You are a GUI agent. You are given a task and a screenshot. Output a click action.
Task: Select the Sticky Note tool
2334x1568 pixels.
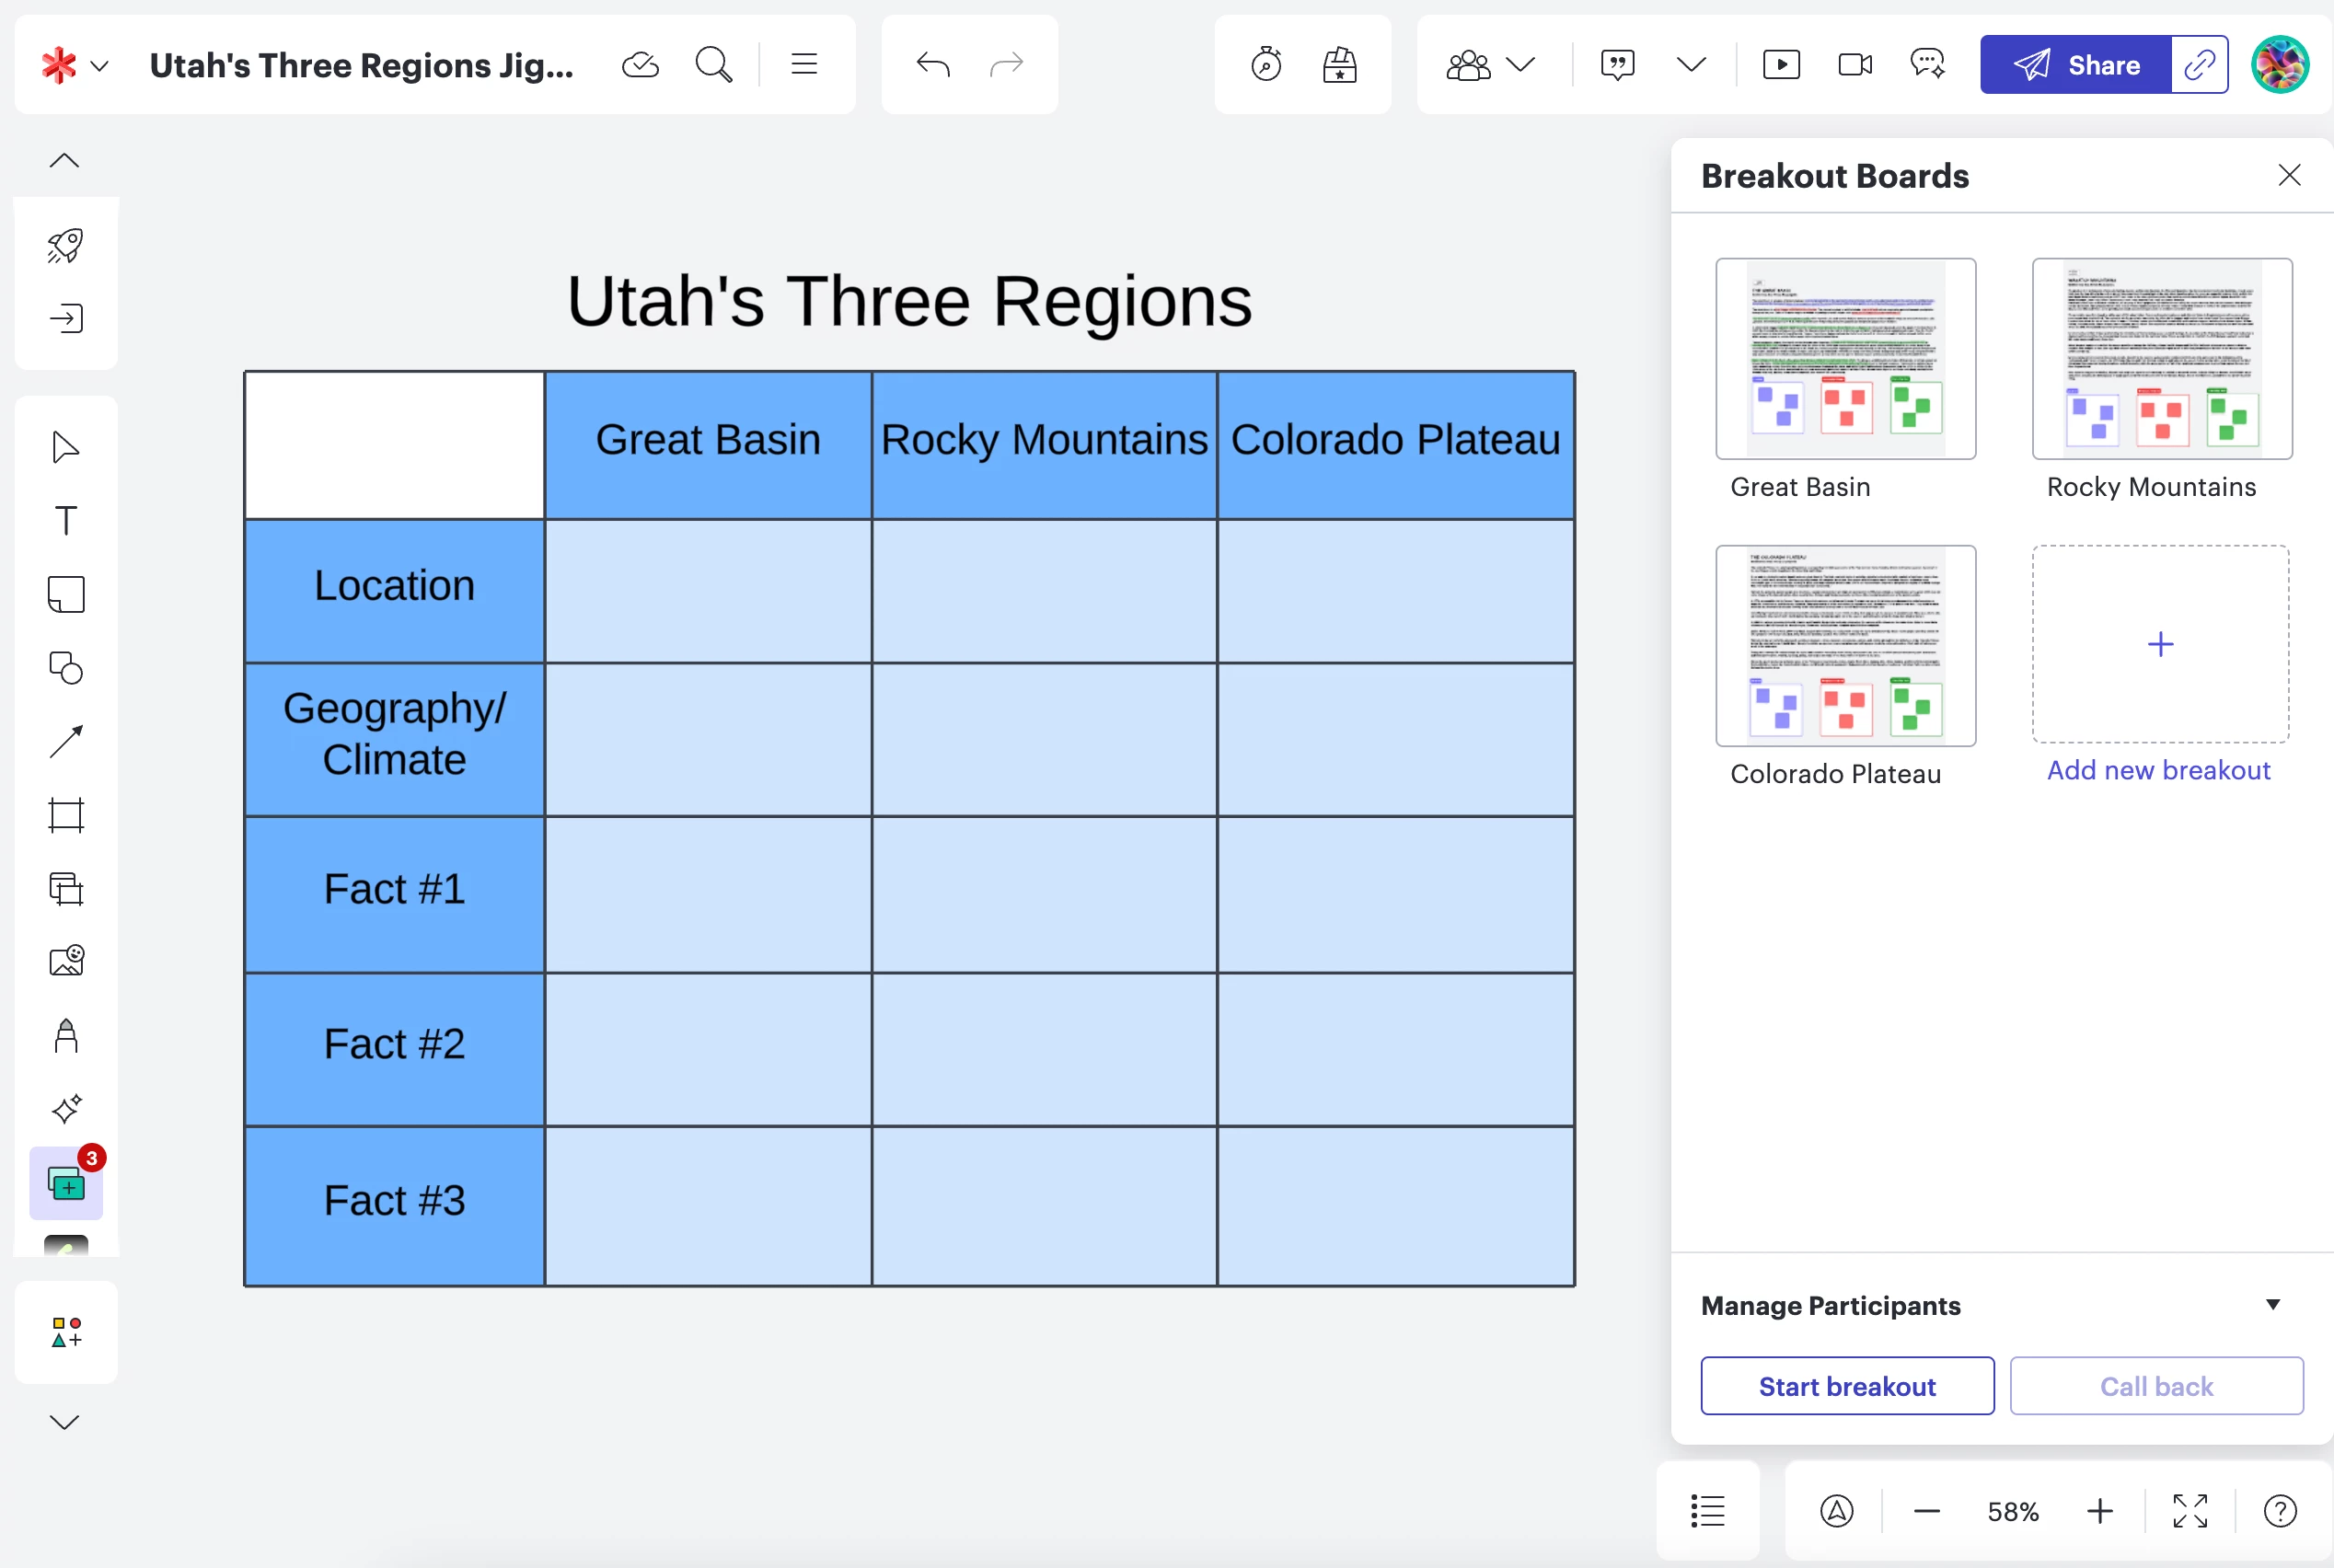coord(66,594)
